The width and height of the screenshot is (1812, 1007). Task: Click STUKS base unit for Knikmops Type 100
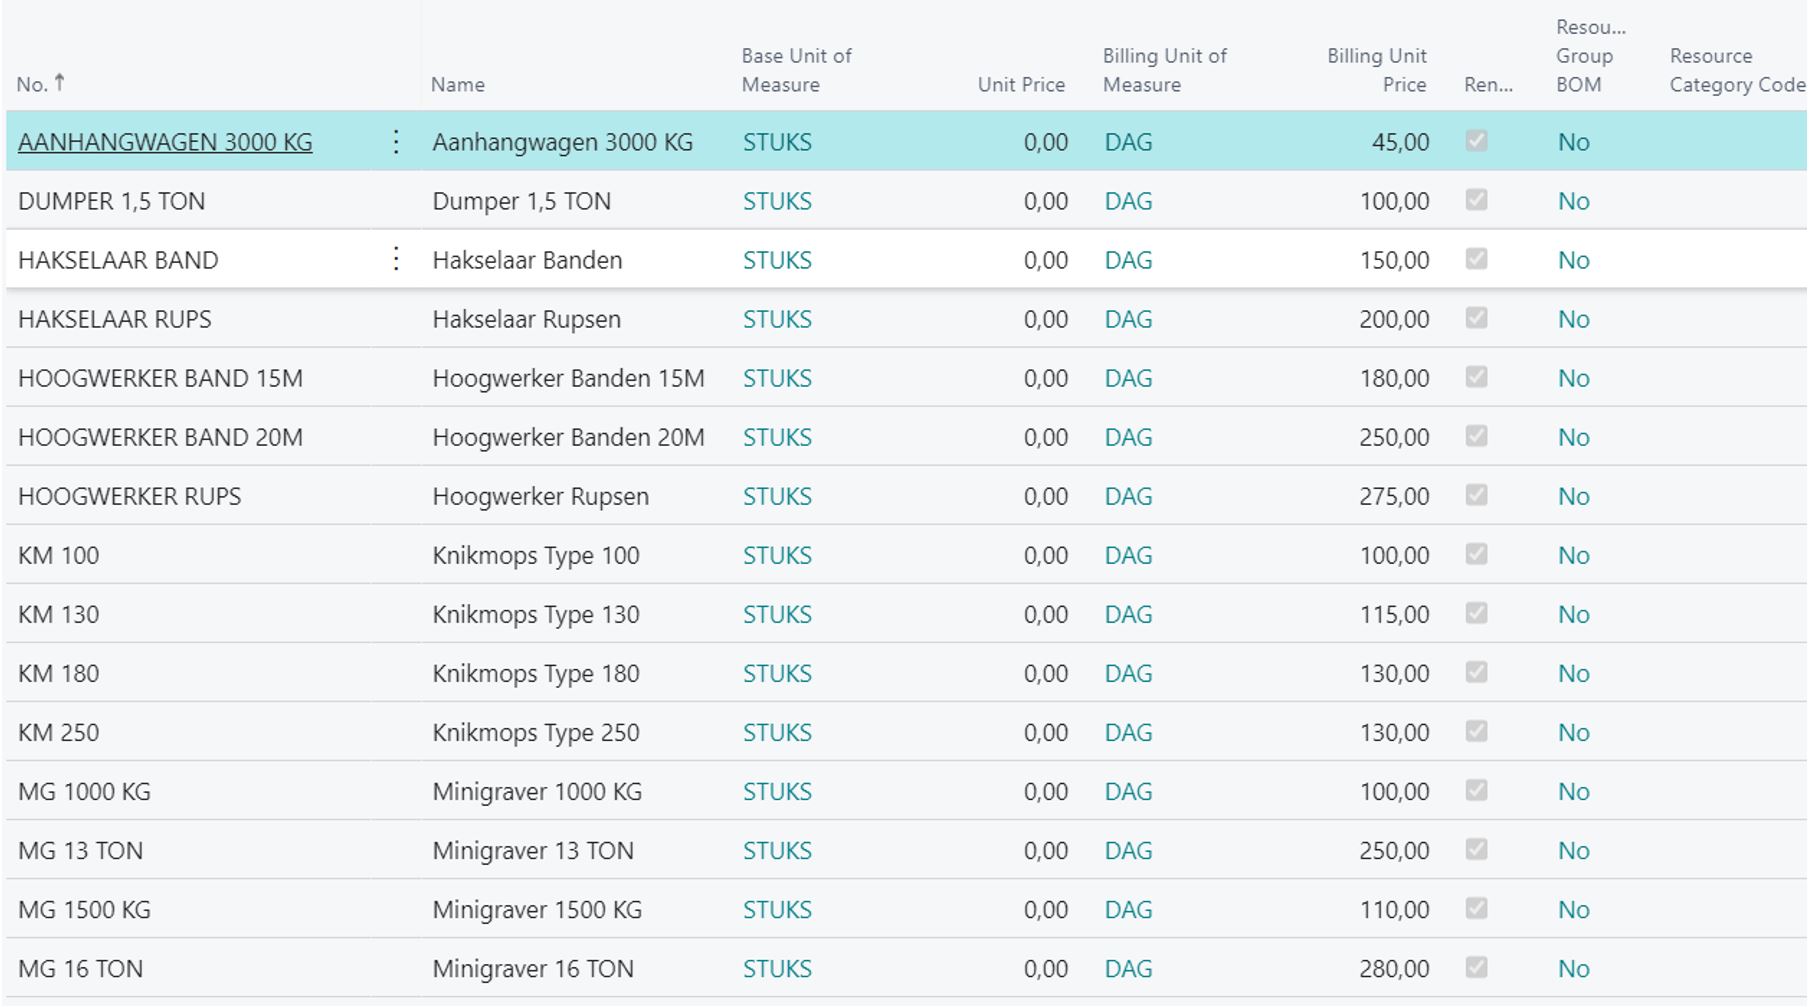[x=777, y=555]
